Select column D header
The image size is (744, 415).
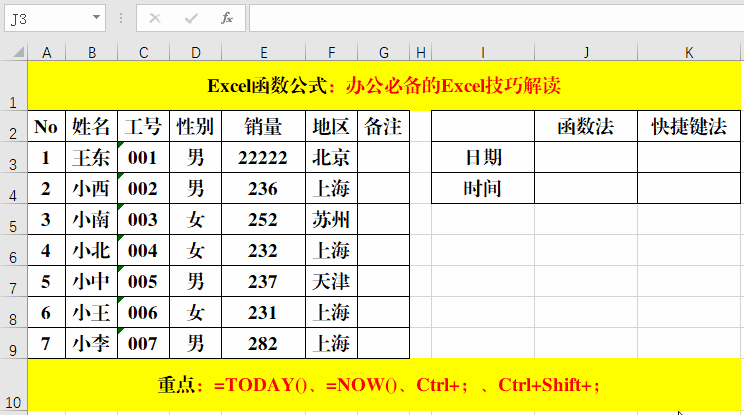(x=195, y=52)
